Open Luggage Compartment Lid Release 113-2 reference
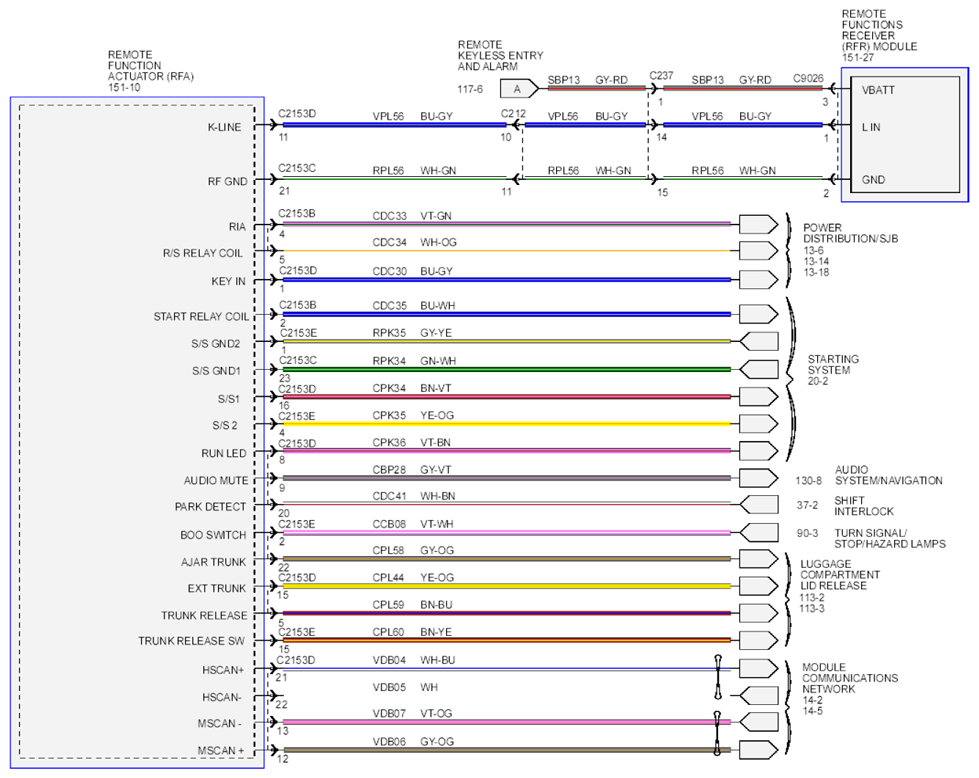This screenshot has height=778, width=979. (812, 598)
